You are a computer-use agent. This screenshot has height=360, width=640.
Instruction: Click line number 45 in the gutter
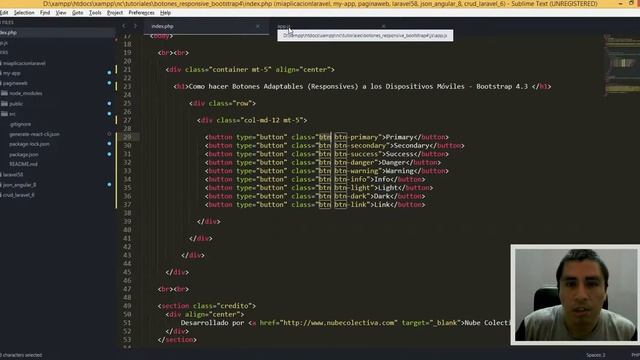tap(127, 272)
